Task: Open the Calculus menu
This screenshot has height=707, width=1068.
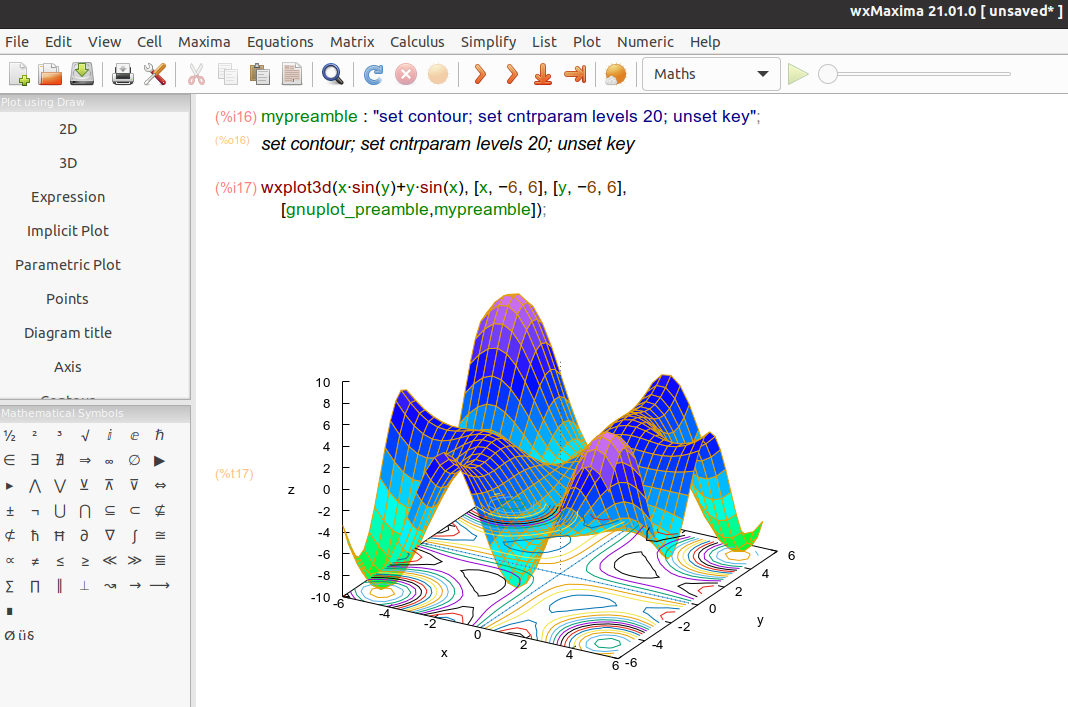Action: 417,42
